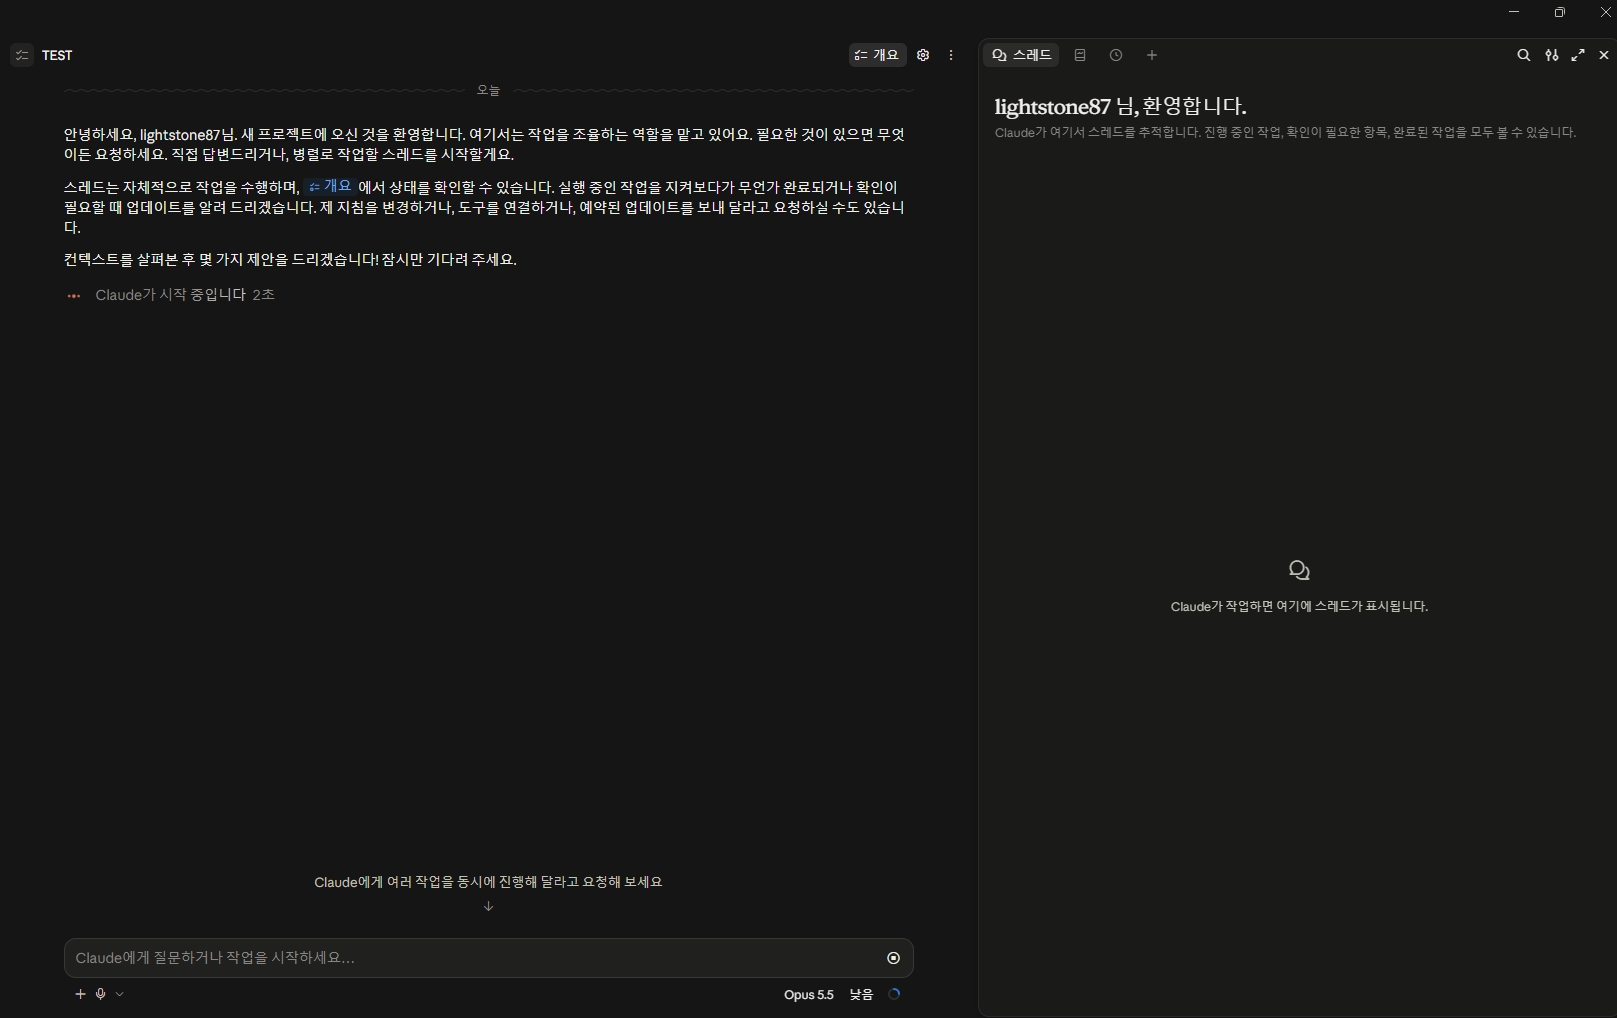
Task: Minimize the application window
Action: [1514, 12]
